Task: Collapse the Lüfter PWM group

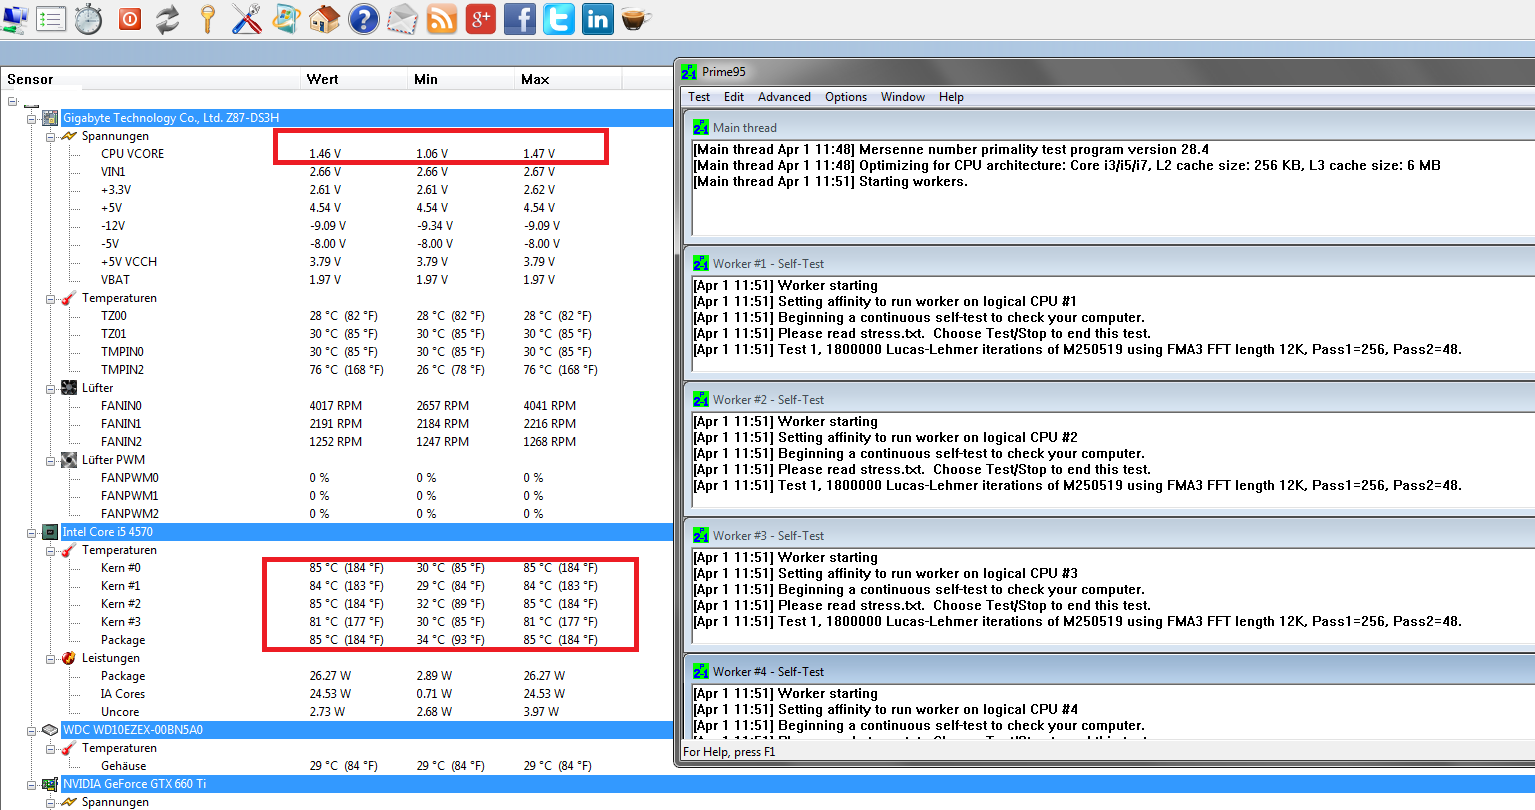Action: click(50, 460)
